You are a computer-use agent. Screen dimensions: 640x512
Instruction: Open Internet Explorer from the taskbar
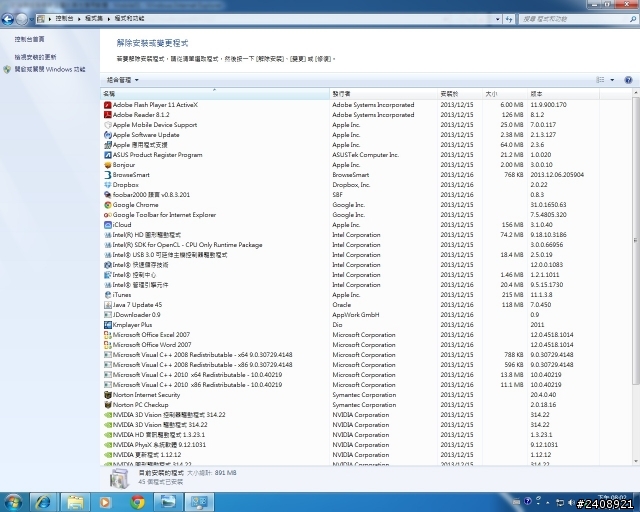pyautogui.click(x=42, y=501)
